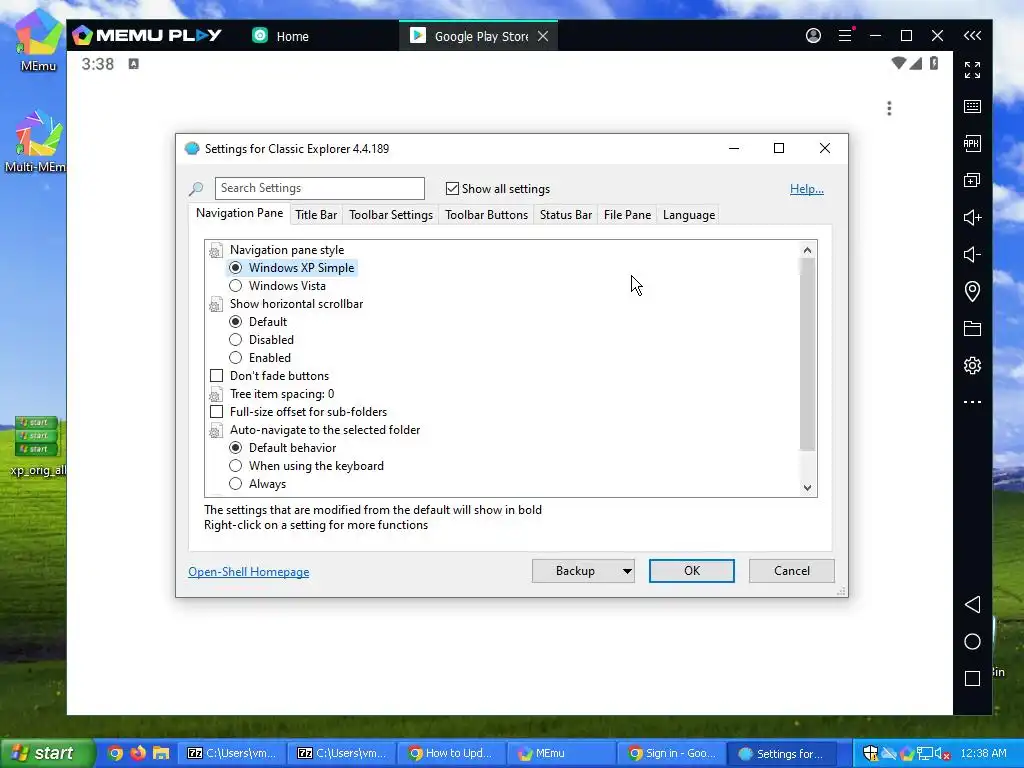Open the GPS location pin icon
Screen dimensions: 1024x768
[x=972, y=291]
